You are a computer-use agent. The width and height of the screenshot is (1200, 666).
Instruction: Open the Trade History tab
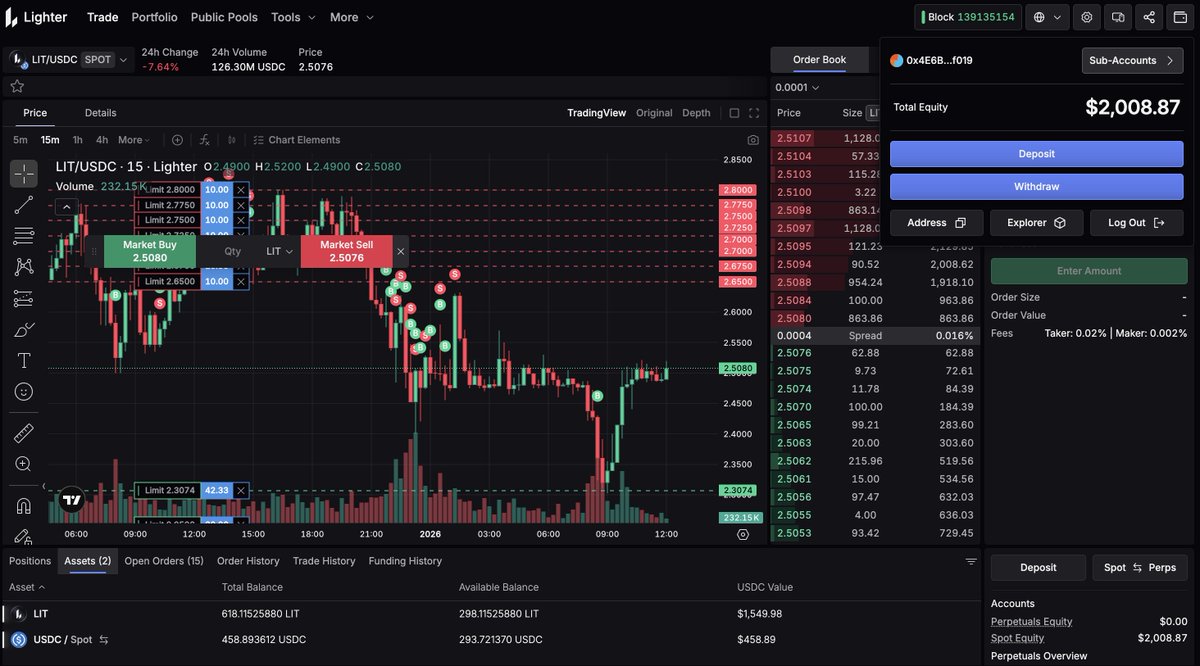click(x=324, y=561)
